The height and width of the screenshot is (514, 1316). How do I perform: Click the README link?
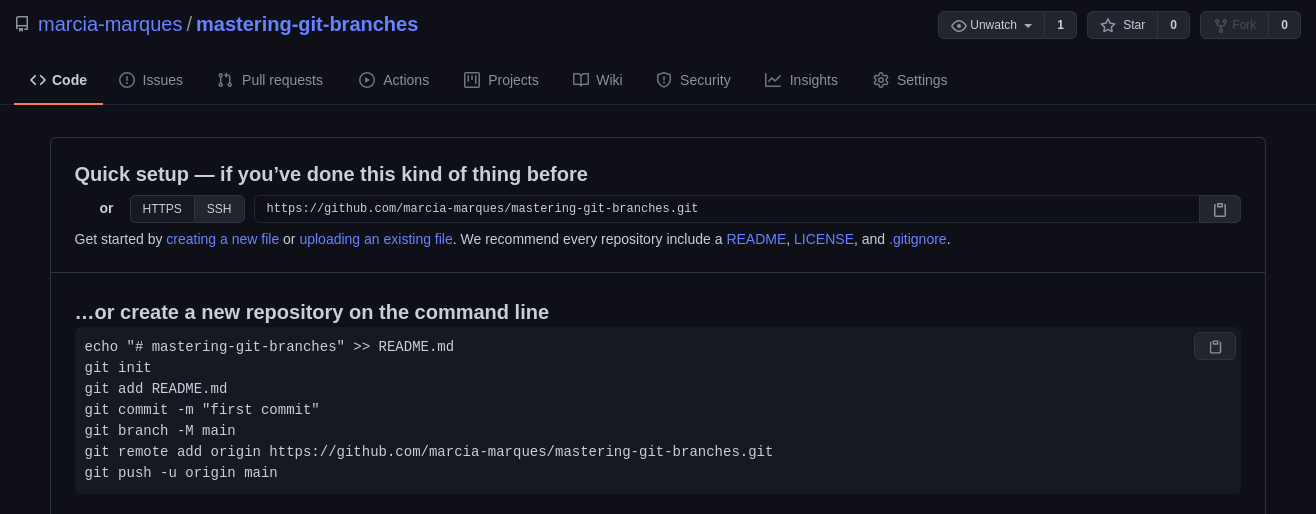click(756, 239)
